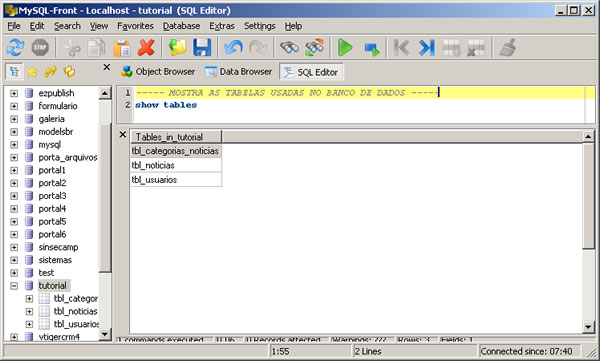Click the Refresh toolbar icon
This screenshot has width=600, height=361.
(x=15, y=48)
